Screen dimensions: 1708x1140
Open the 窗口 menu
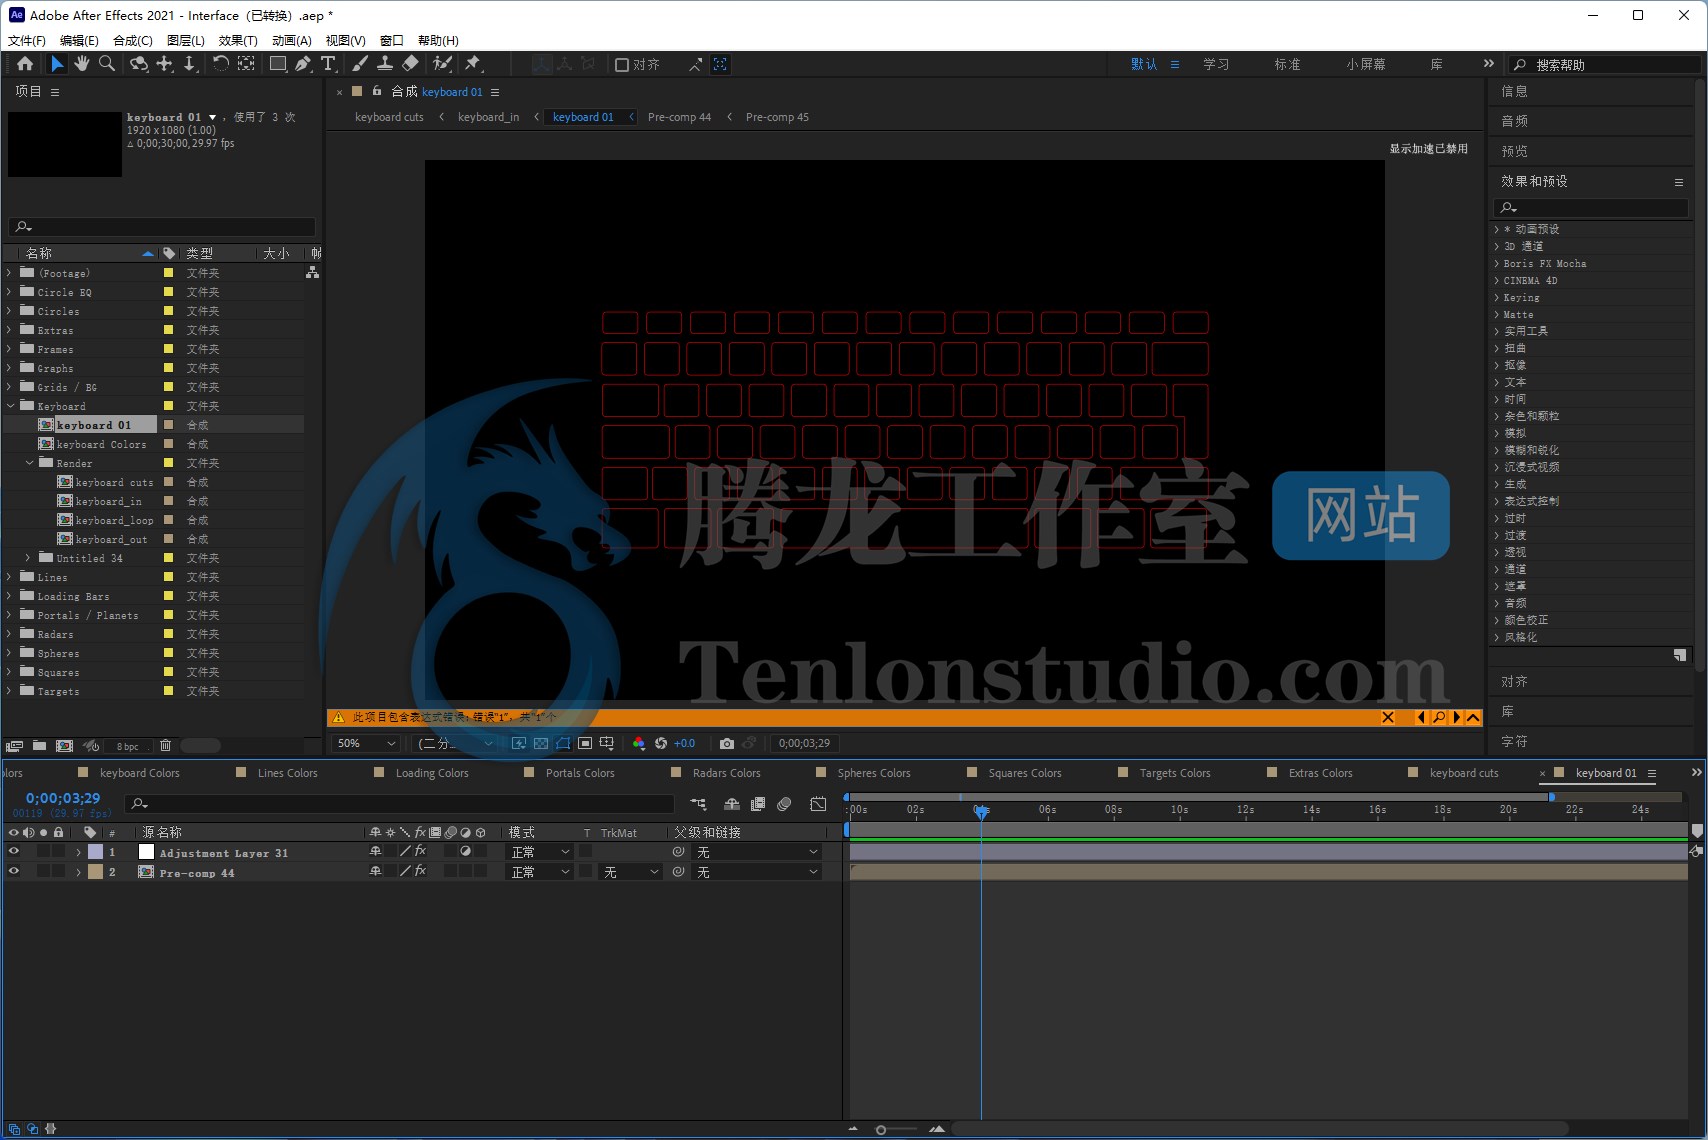coord(392,40)
